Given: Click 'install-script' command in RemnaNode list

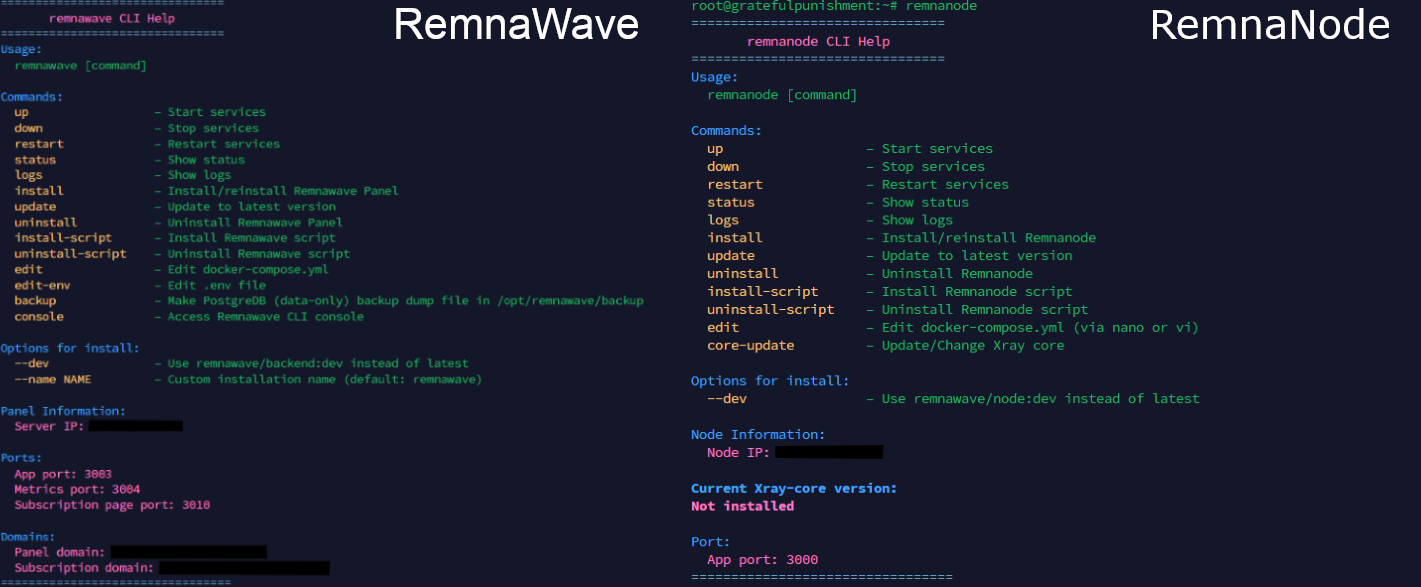Looking at the screenshot, I should tap(763, 292).
